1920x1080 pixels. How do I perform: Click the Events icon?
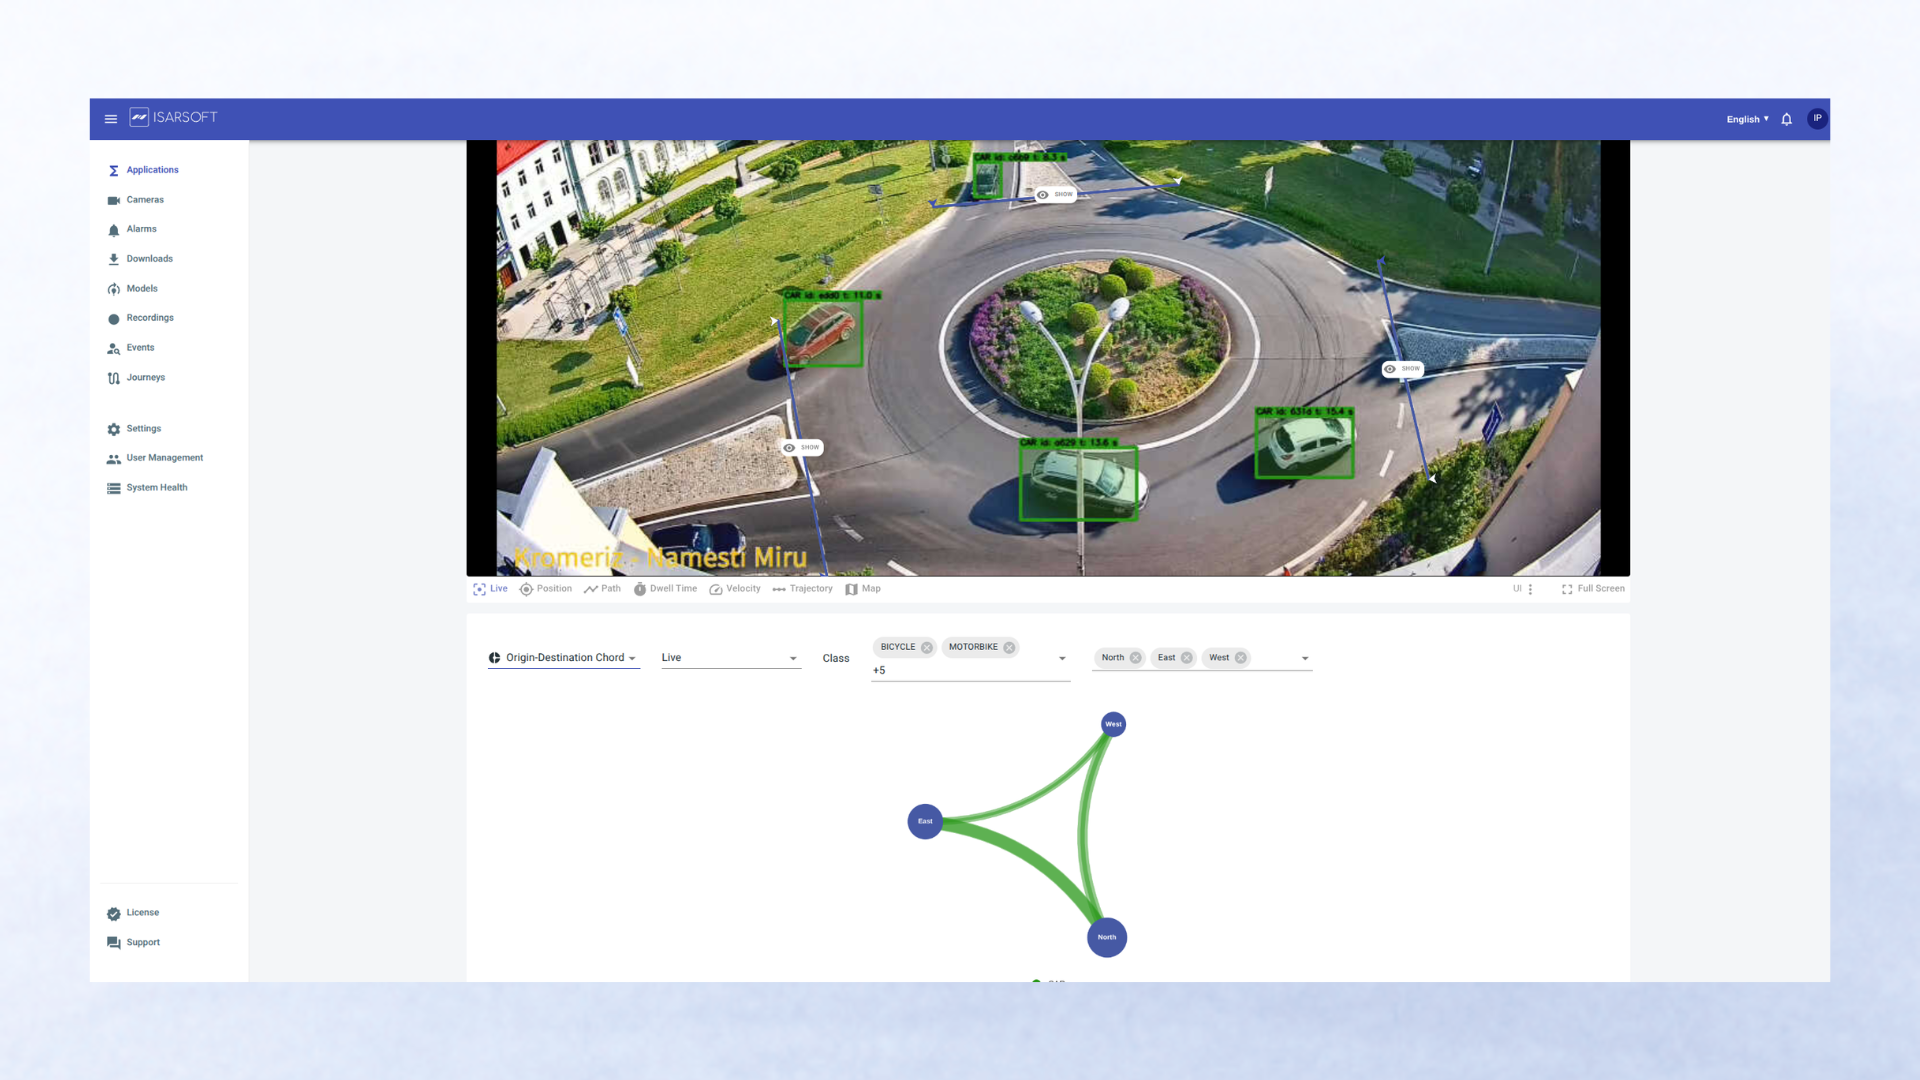[114, 348]
